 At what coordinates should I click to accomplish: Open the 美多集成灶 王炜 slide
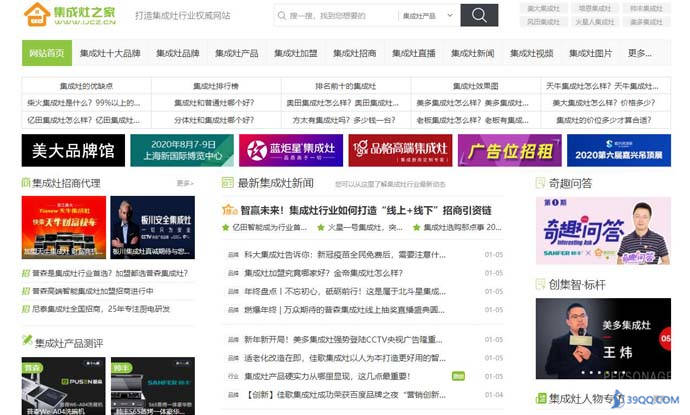(603, 338)
